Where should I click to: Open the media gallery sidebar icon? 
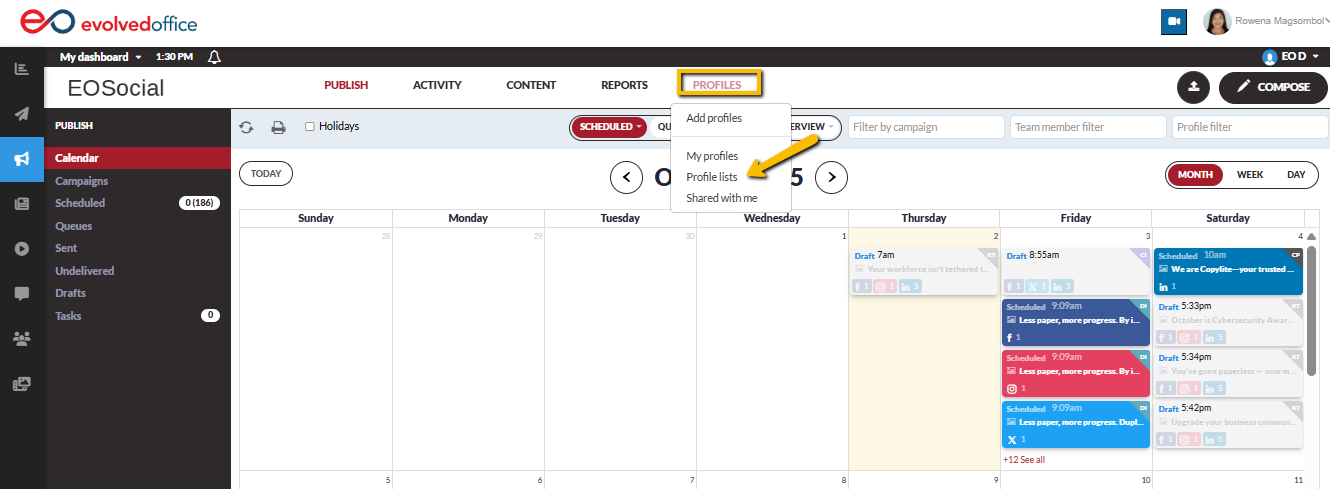pos(22,383)
